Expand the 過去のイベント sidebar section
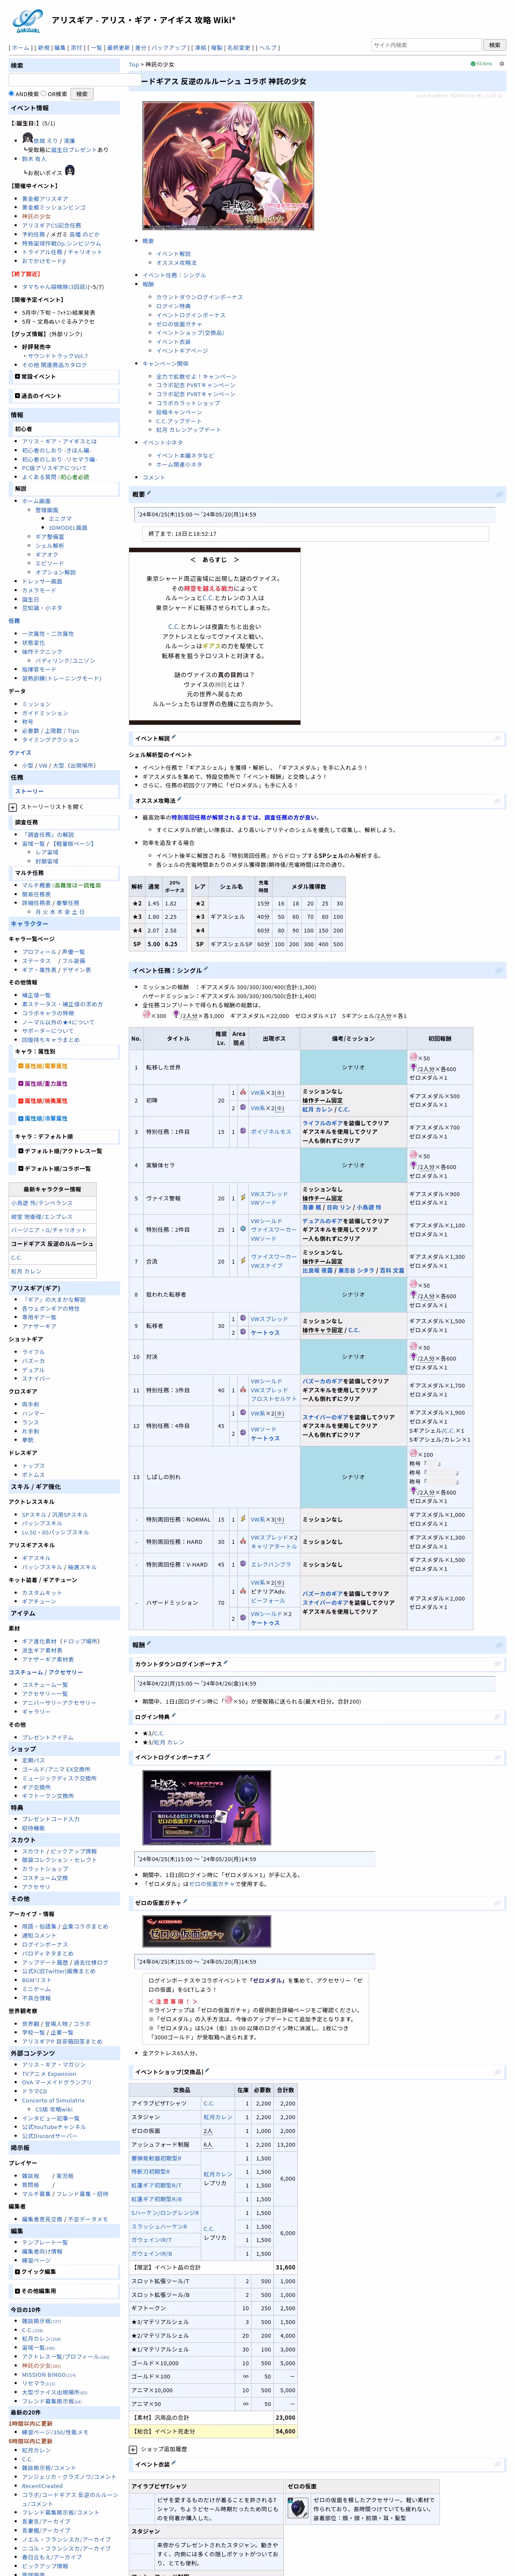 coord(17,396)
